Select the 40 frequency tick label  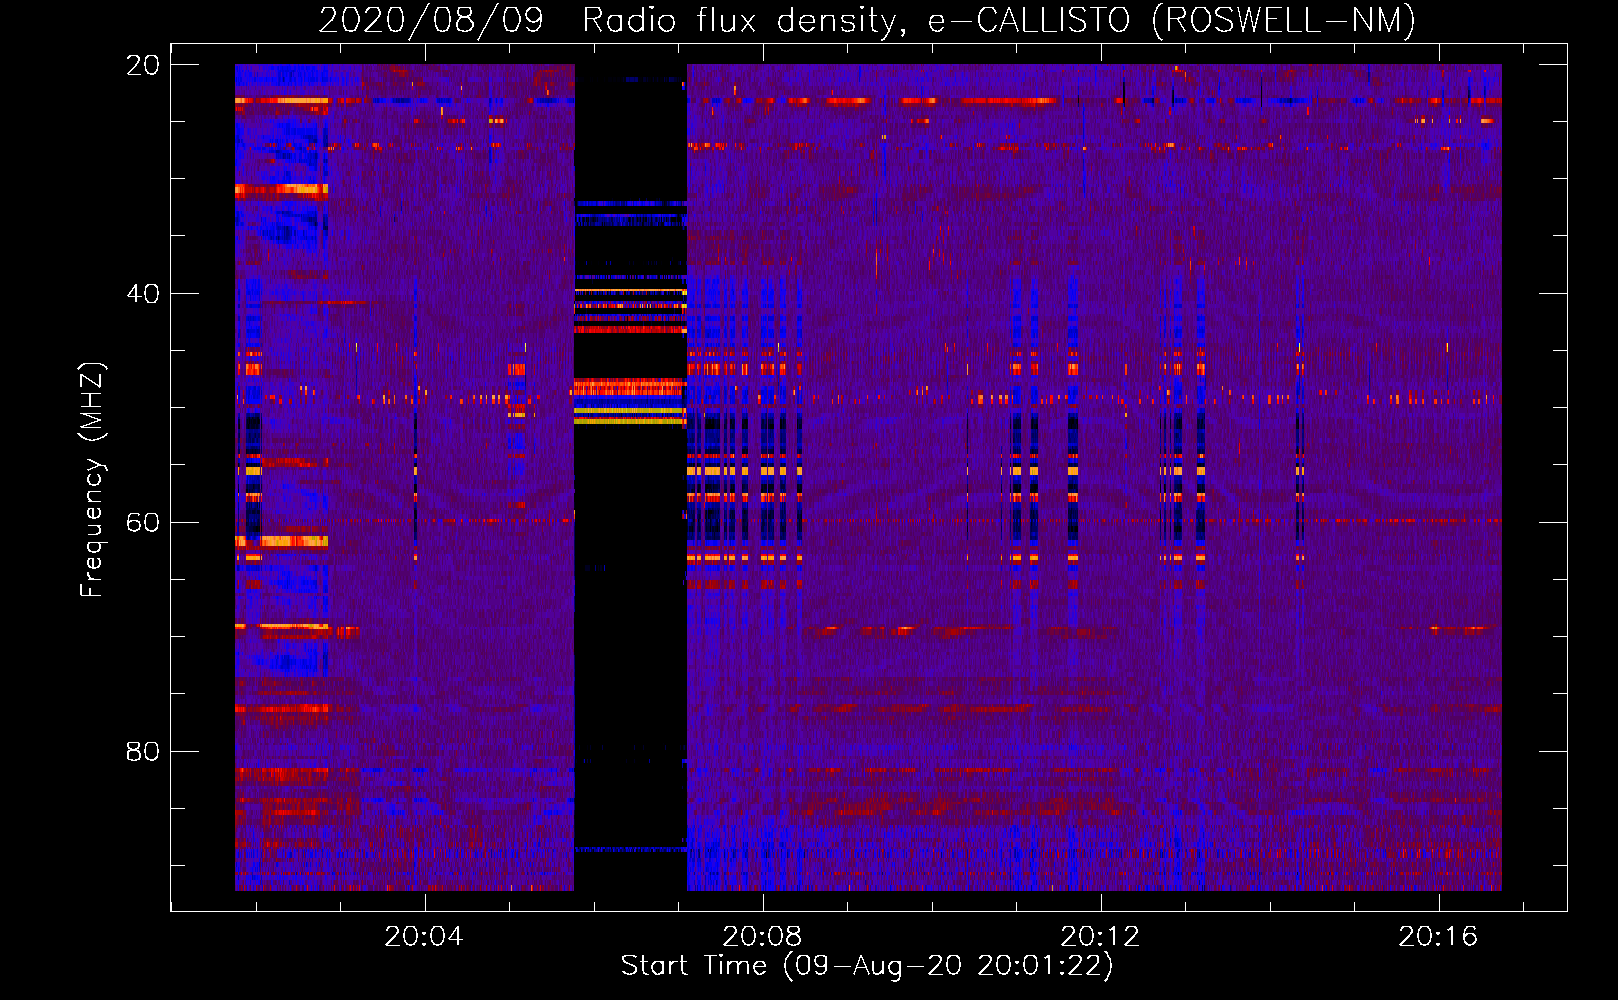[x=143, y=294]
